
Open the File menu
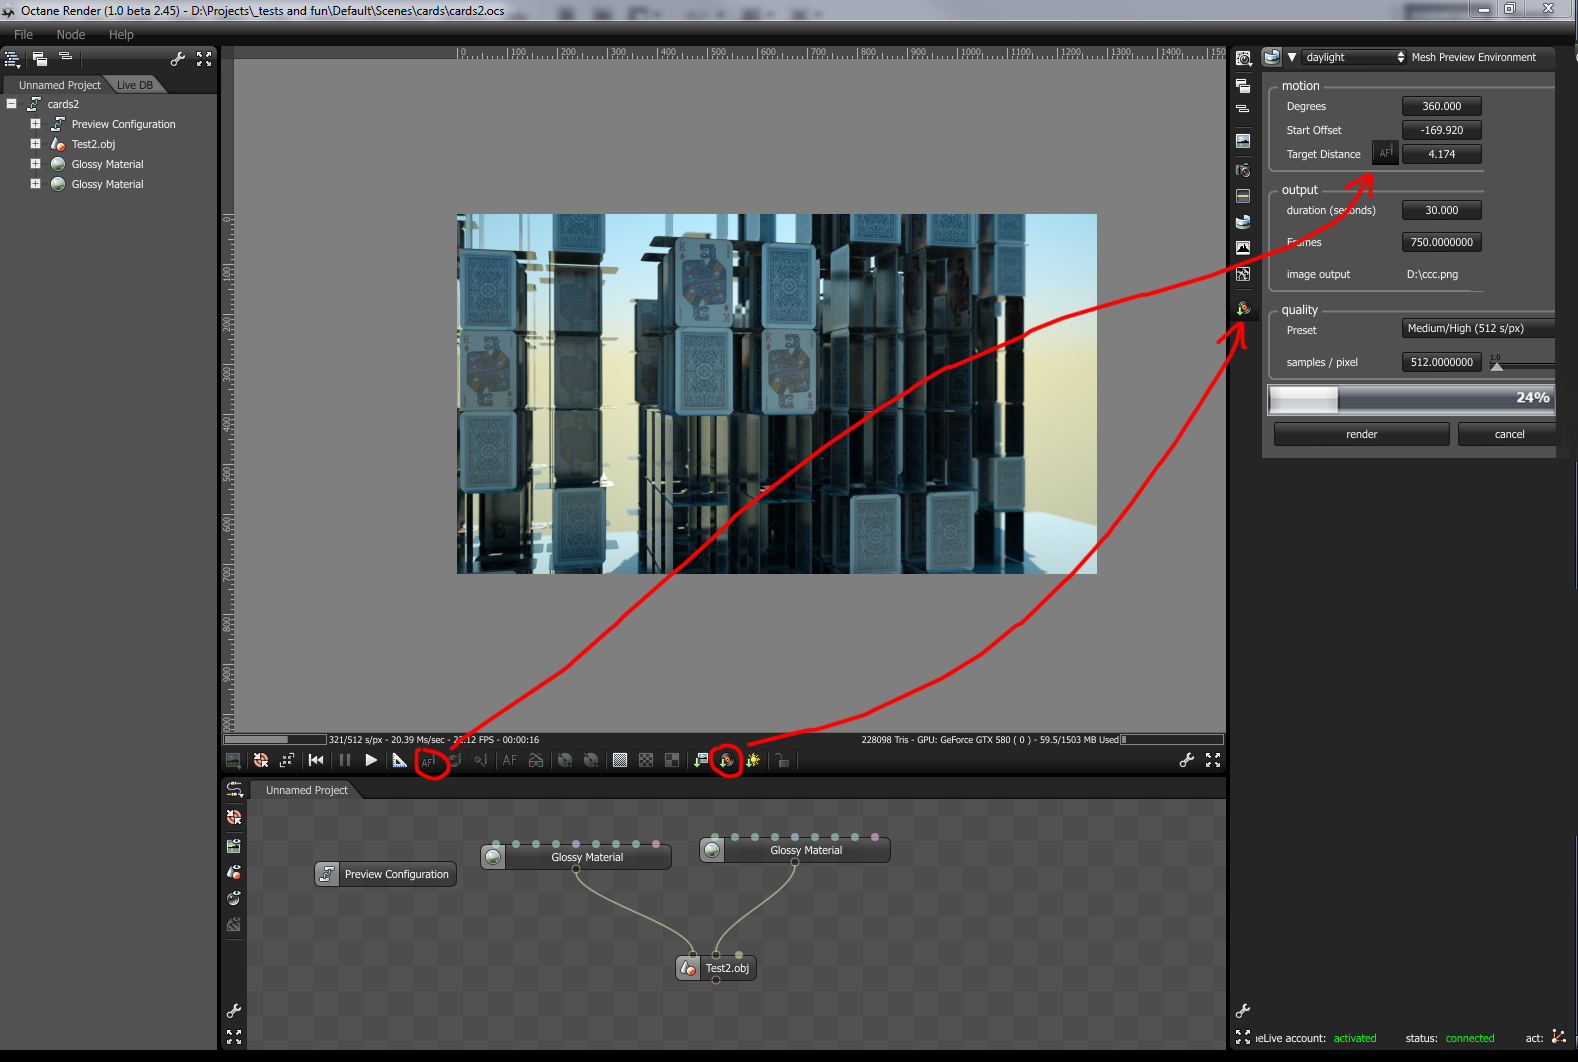coord(23,34)
